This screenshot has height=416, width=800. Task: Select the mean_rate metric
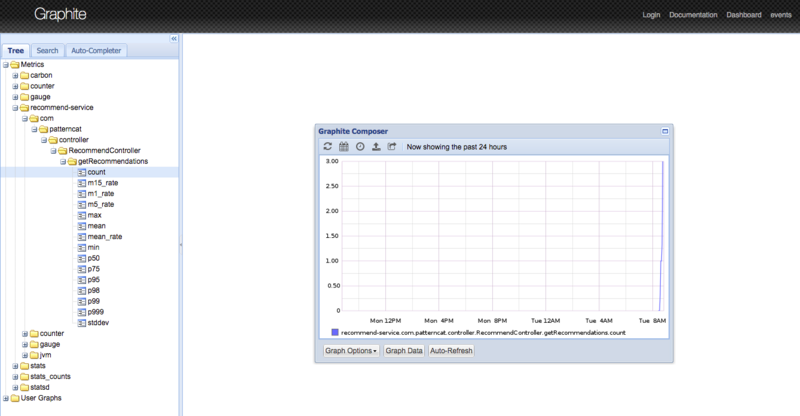(x=105, y=237)
